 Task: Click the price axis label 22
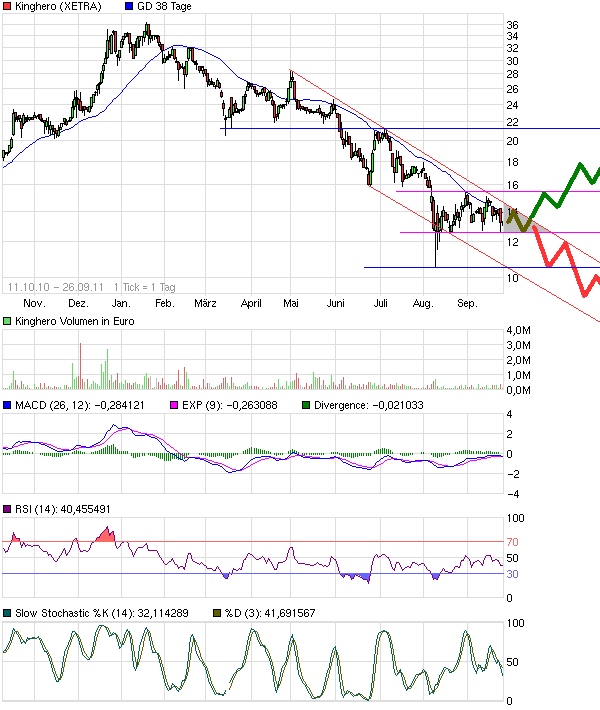point(512,122)
